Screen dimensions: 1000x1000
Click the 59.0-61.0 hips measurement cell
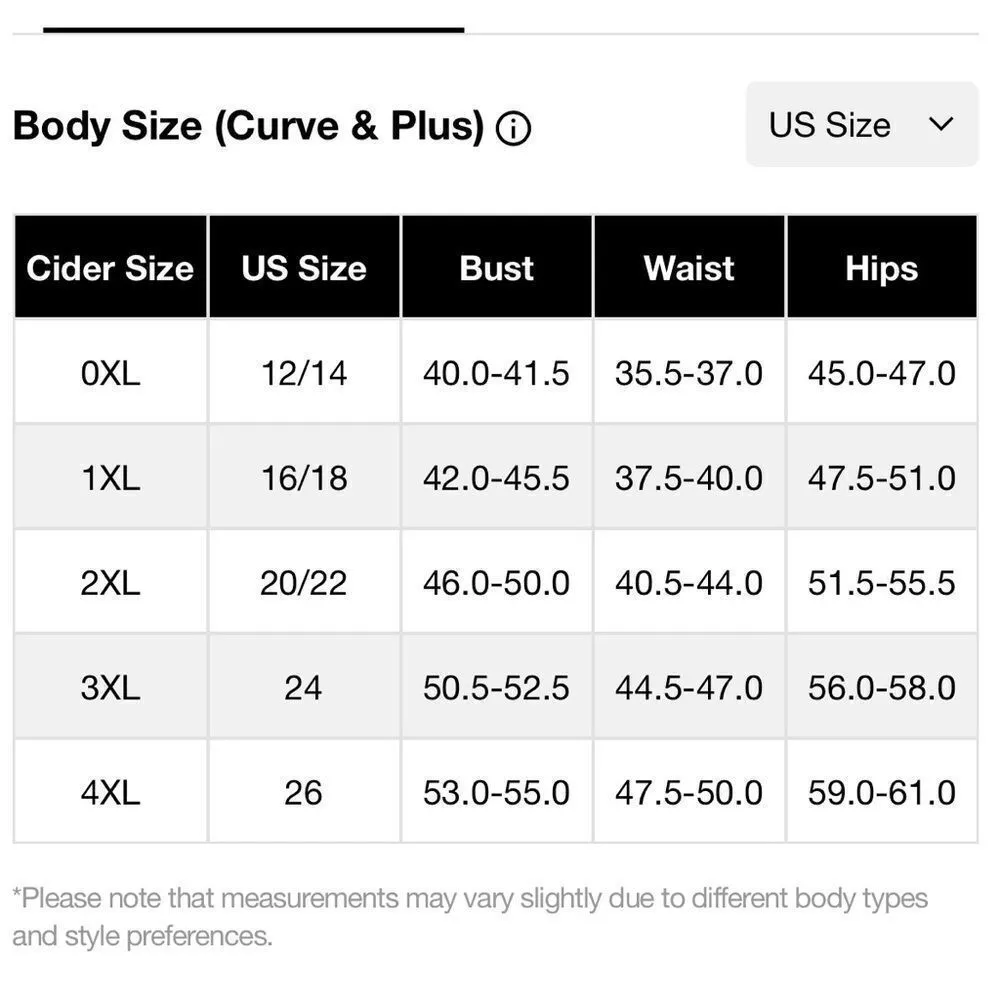coord(881,793)
